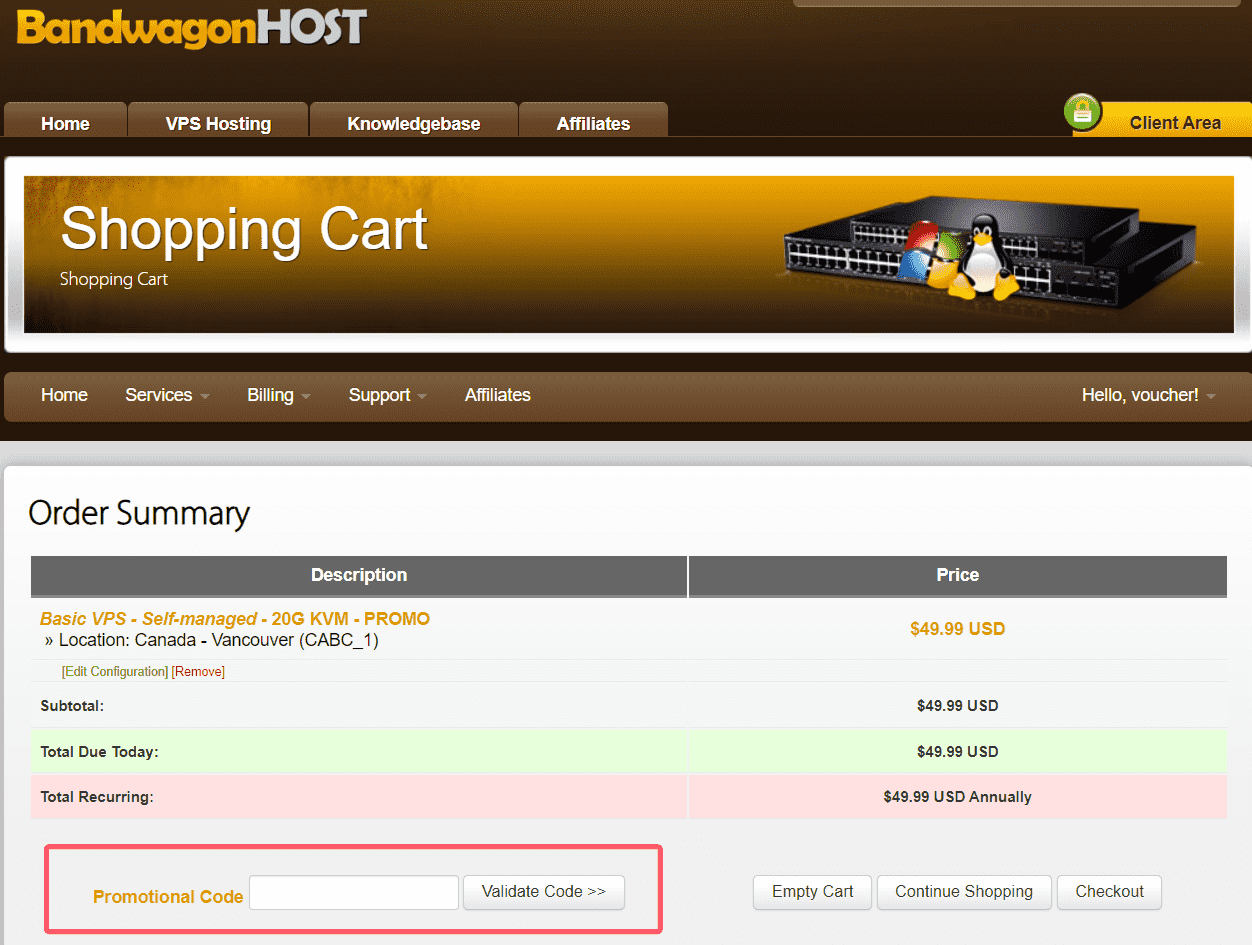Viewport: 1252px width, 945px height.
Task: Click the Description column header
Action: point(359,575)
